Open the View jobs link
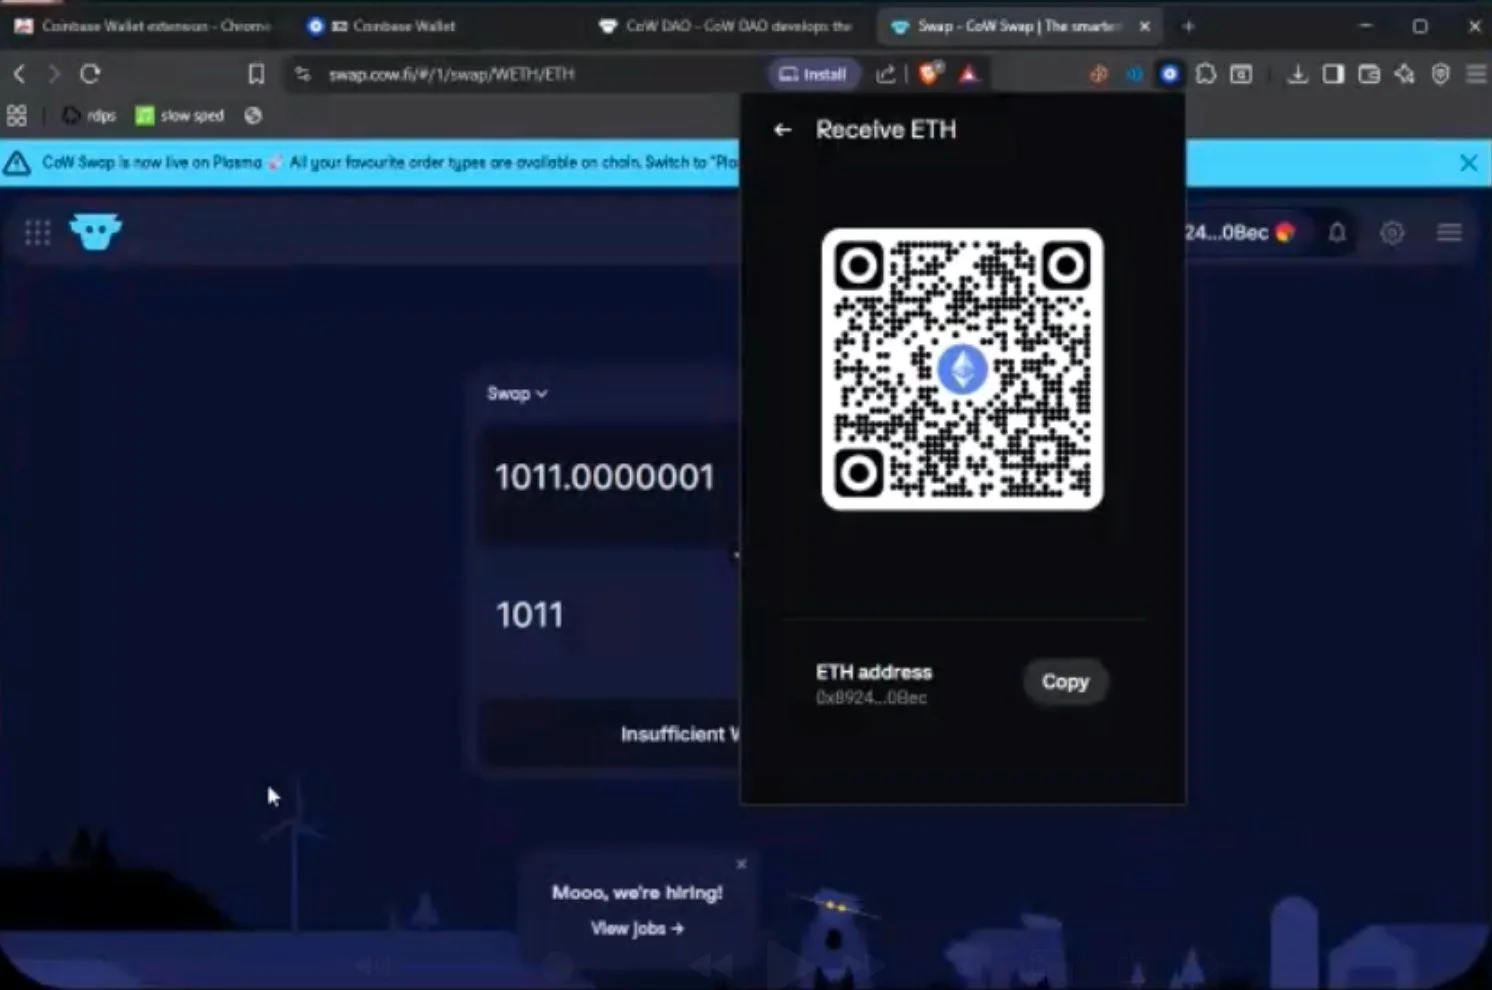1492x990 pixels. (x=637, y=929)
